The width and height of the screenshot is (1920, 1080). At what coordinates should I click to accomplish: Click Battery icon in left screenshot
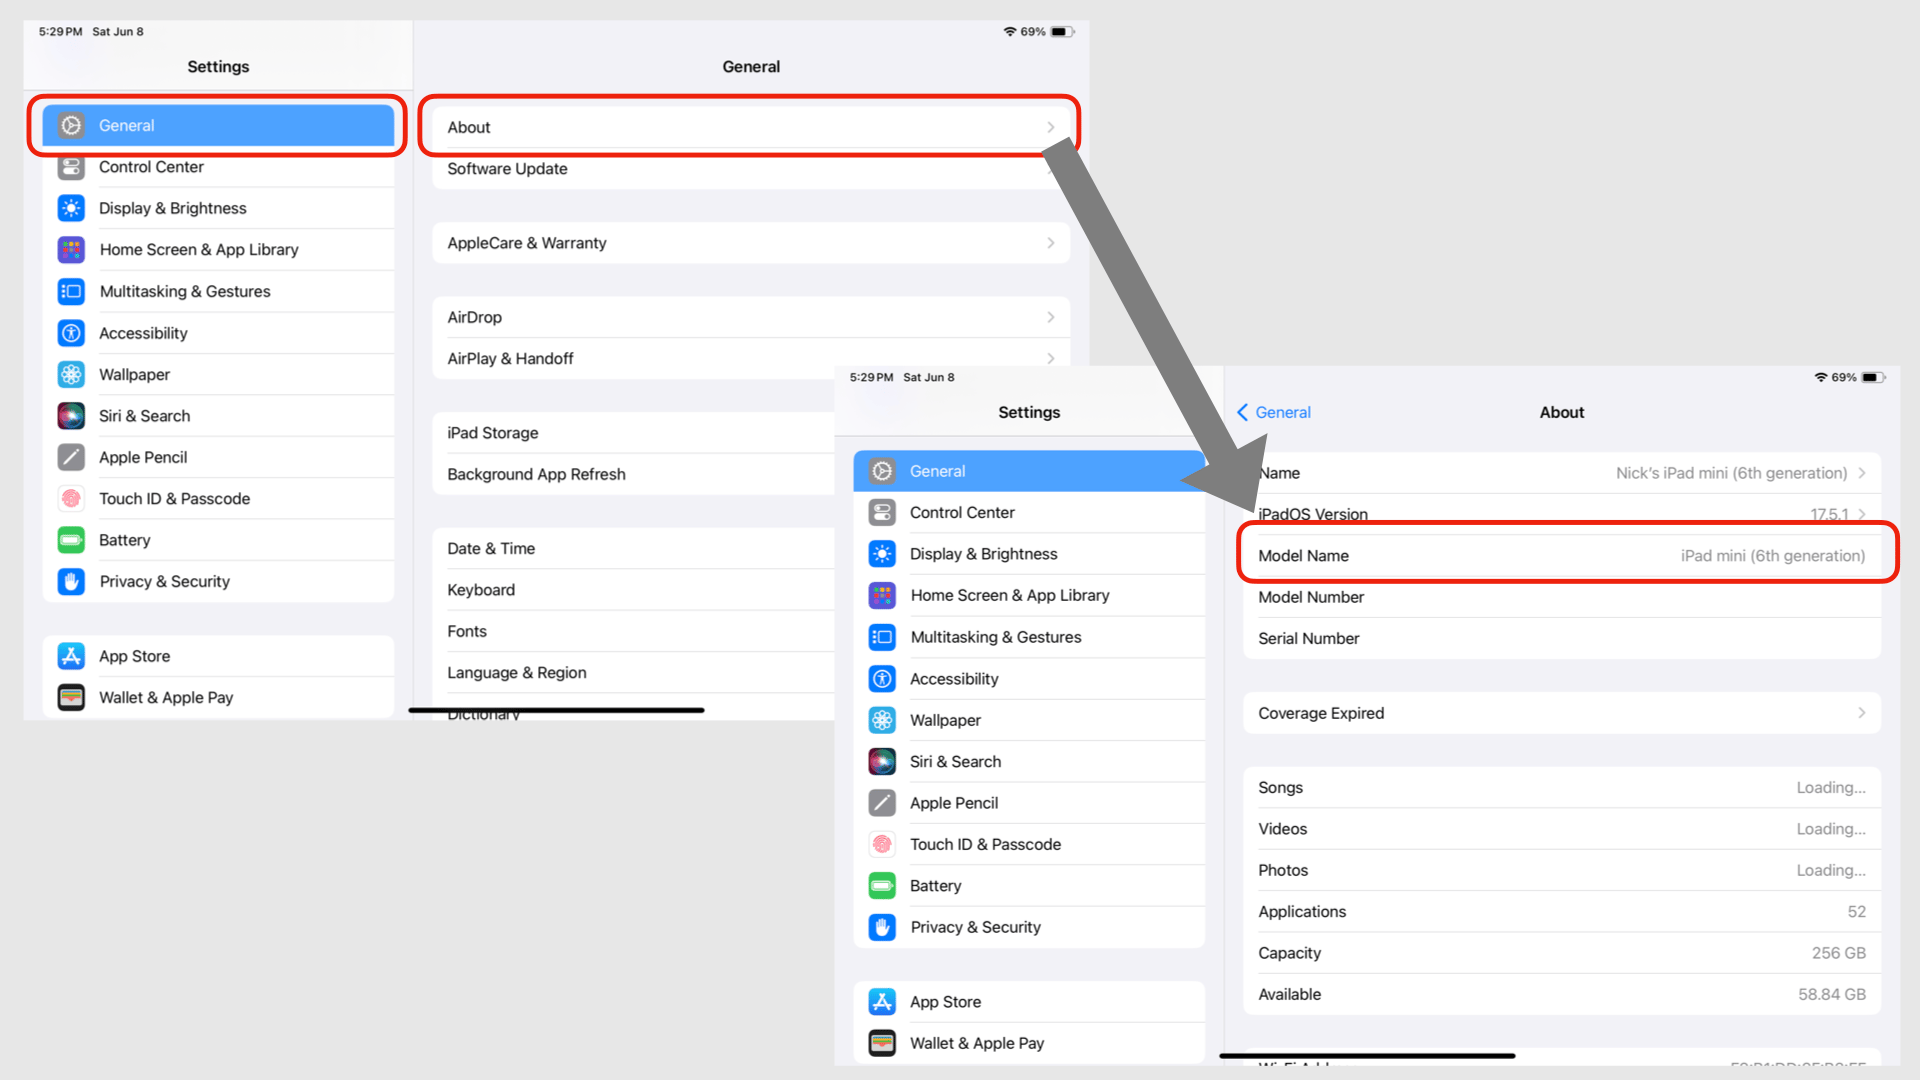[x=71, y=541]
